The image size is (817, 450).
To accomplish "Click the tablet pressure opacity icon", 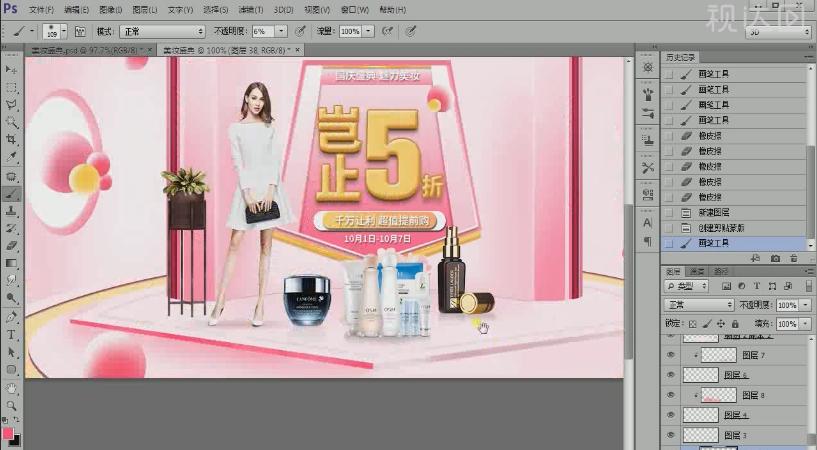I will pyautogui.click(x=300, y=32).
